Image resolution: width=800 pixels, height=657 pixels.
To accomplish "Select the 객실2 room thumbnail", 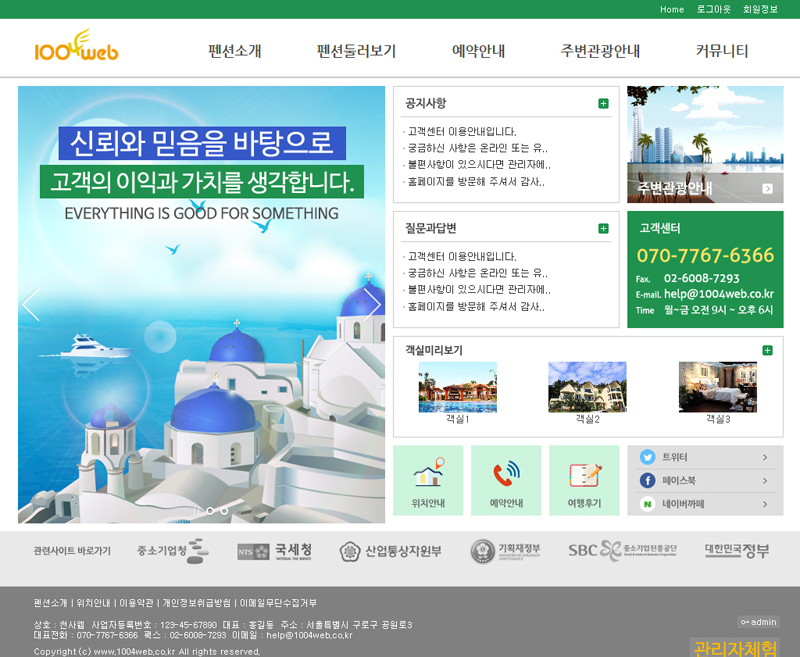I will pos(587,388).
